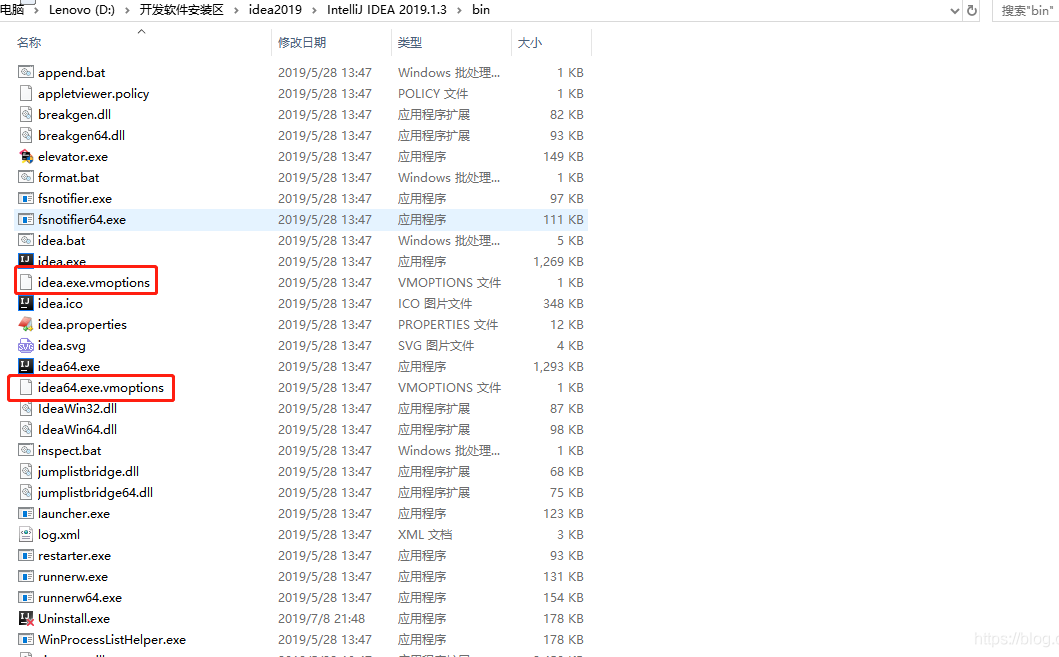
Task: Refresh the folder view button
Action: (x=972, y=10)
